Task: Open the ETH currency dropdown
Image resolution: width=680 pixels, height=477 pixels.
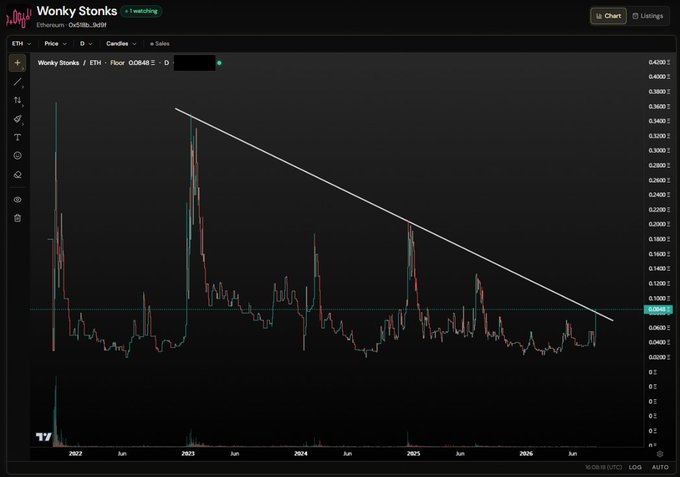Action: pos(21,44)
